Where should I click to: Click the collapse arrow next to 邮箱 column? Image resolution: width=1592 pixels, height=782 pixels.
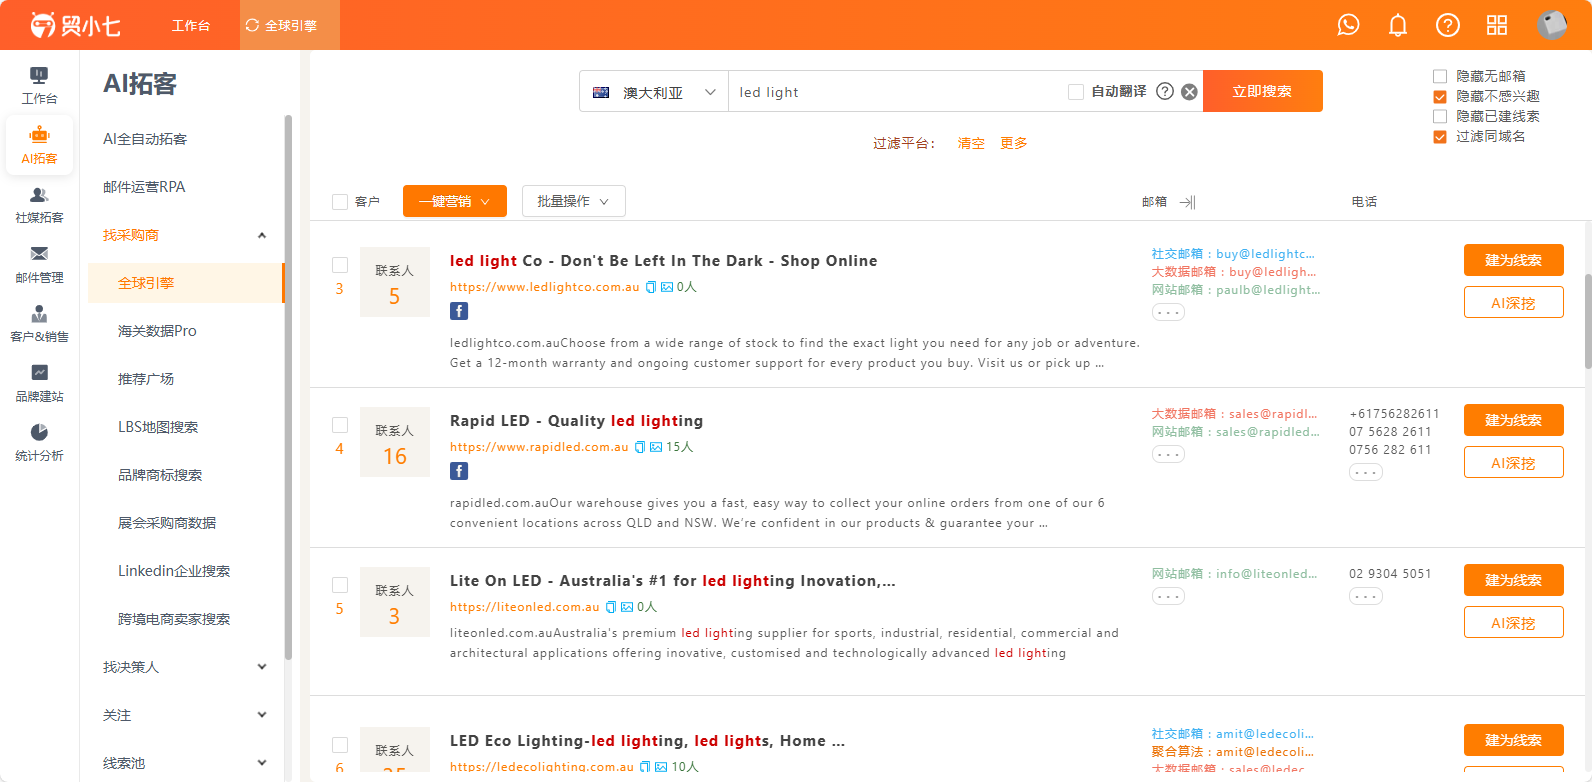[x=1187, y=202]
